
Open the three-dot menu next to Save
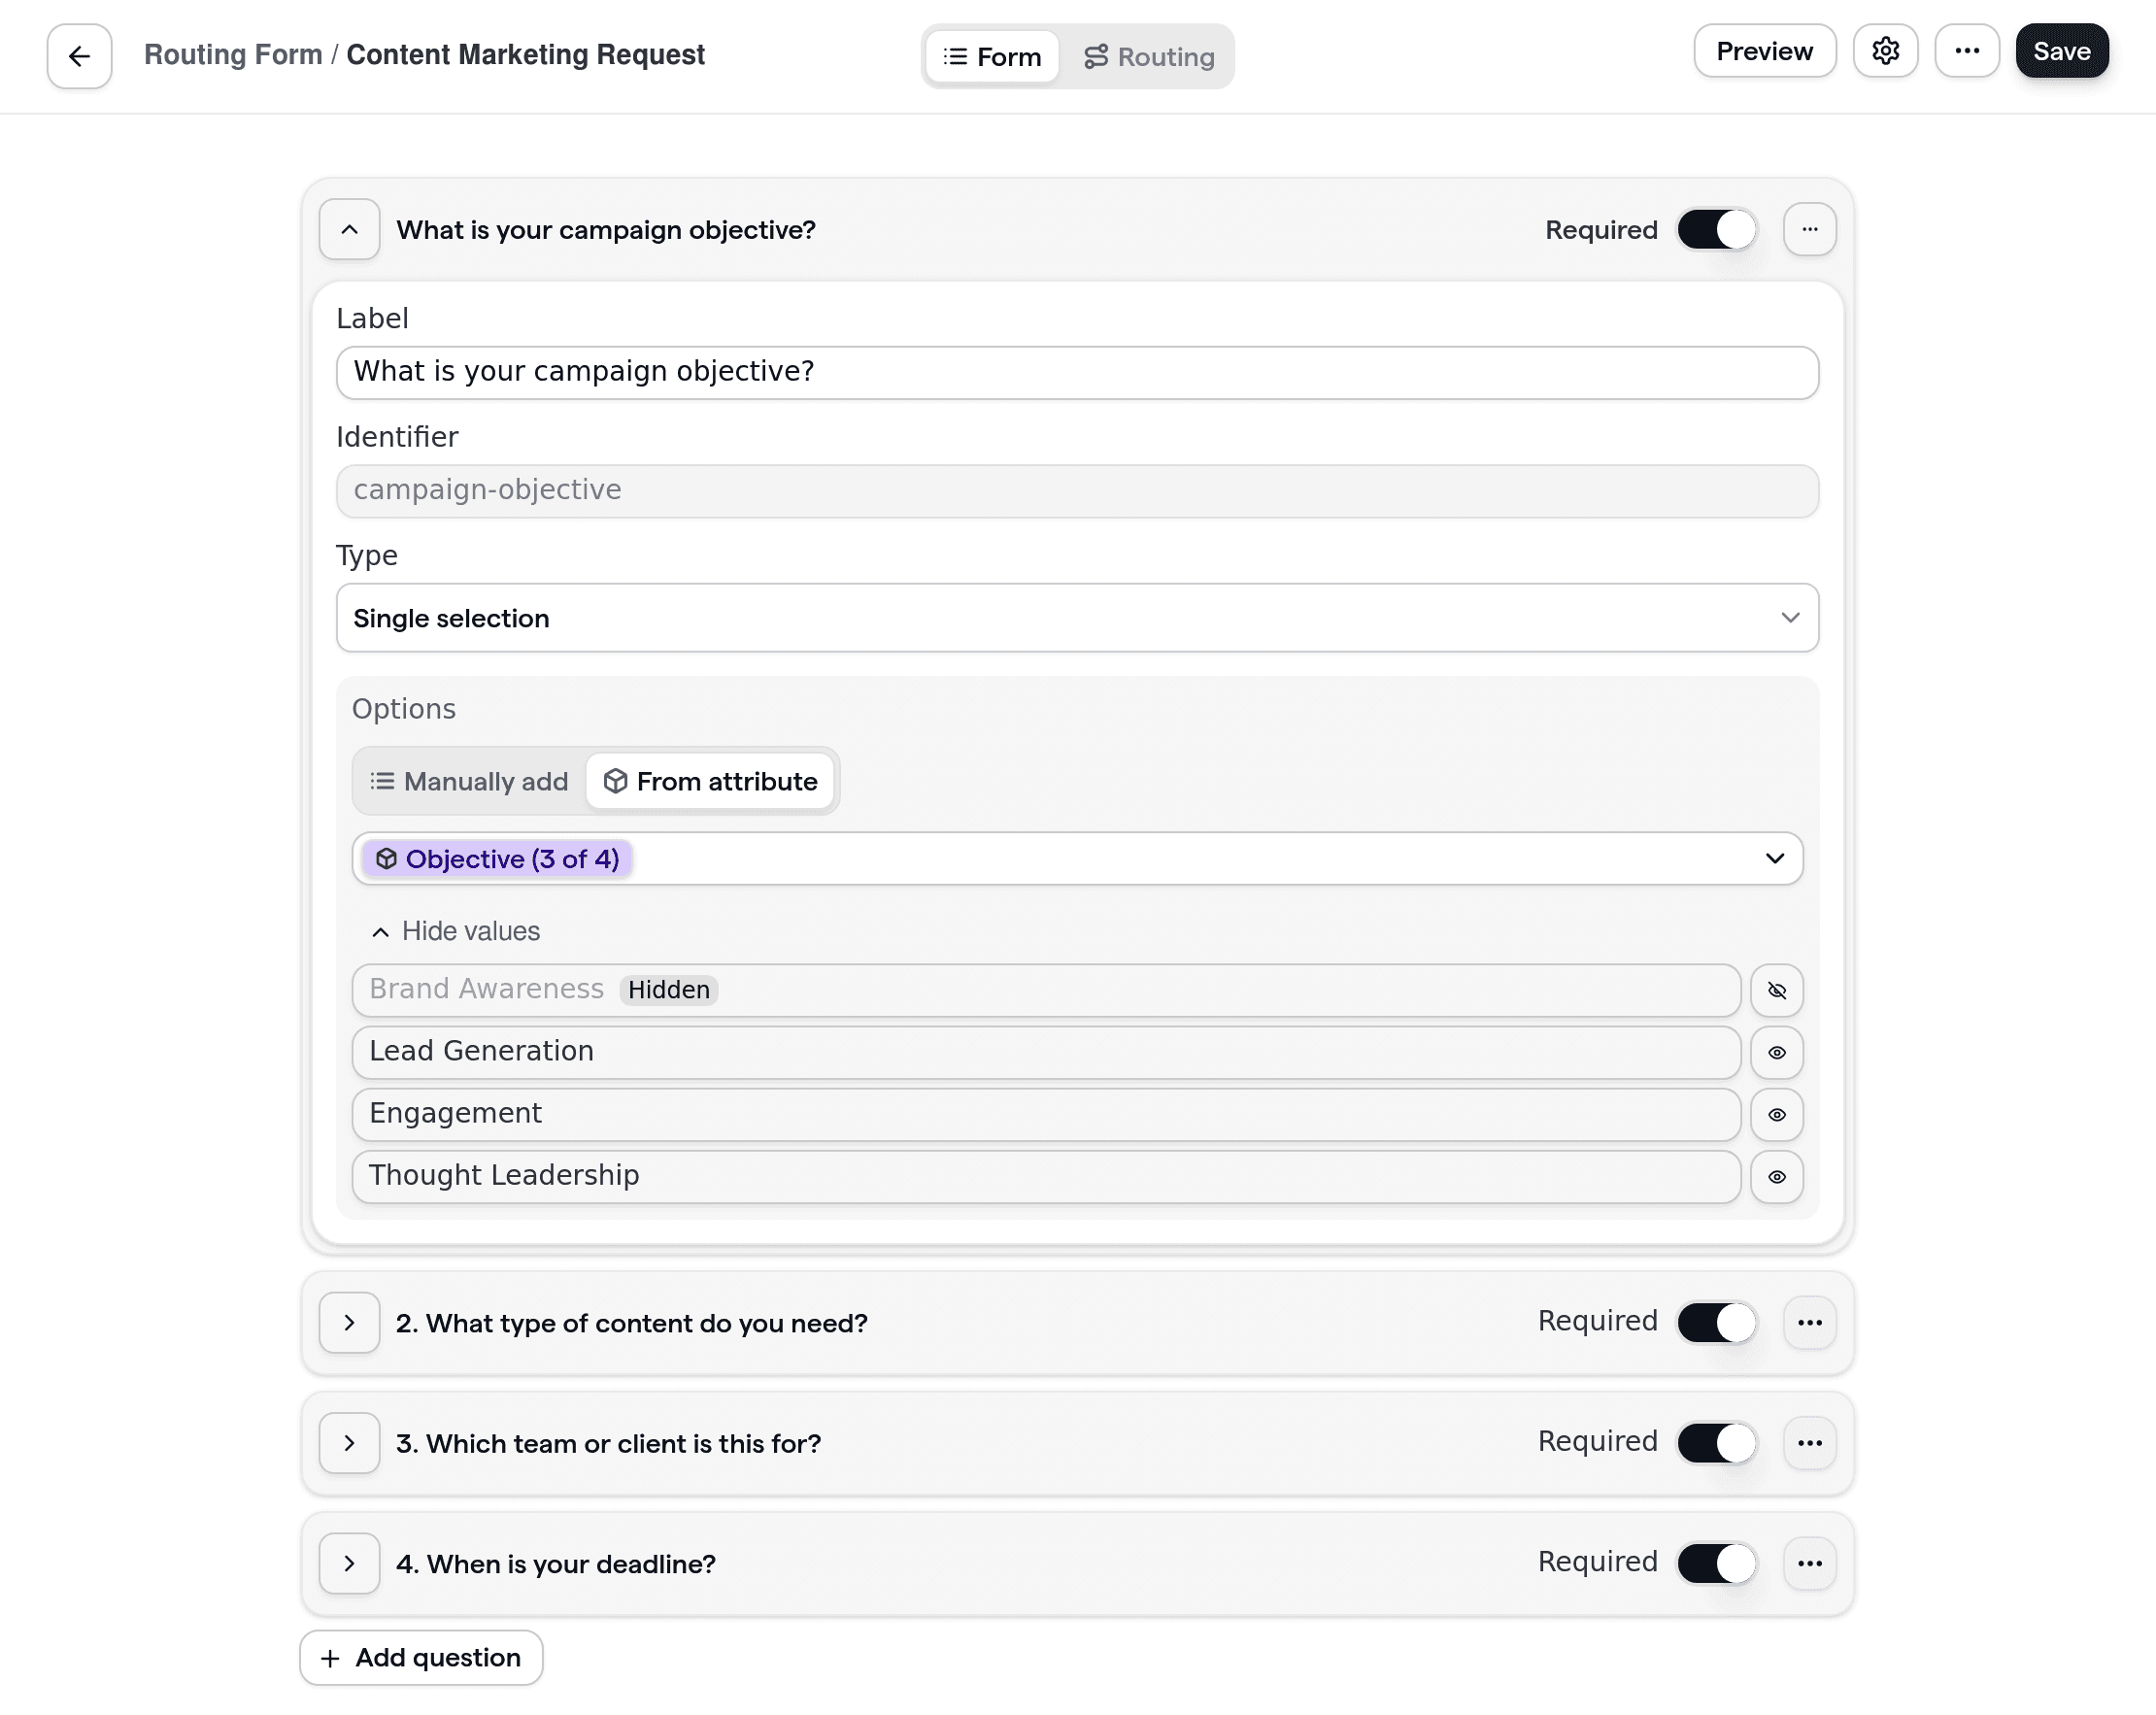[x=1967, y=50]
